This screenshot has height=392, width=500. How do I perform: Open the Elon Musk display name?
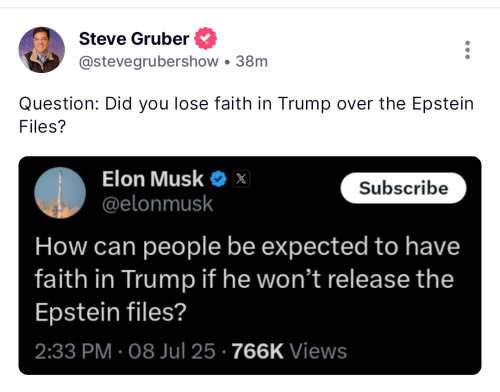tap(153, 179)
